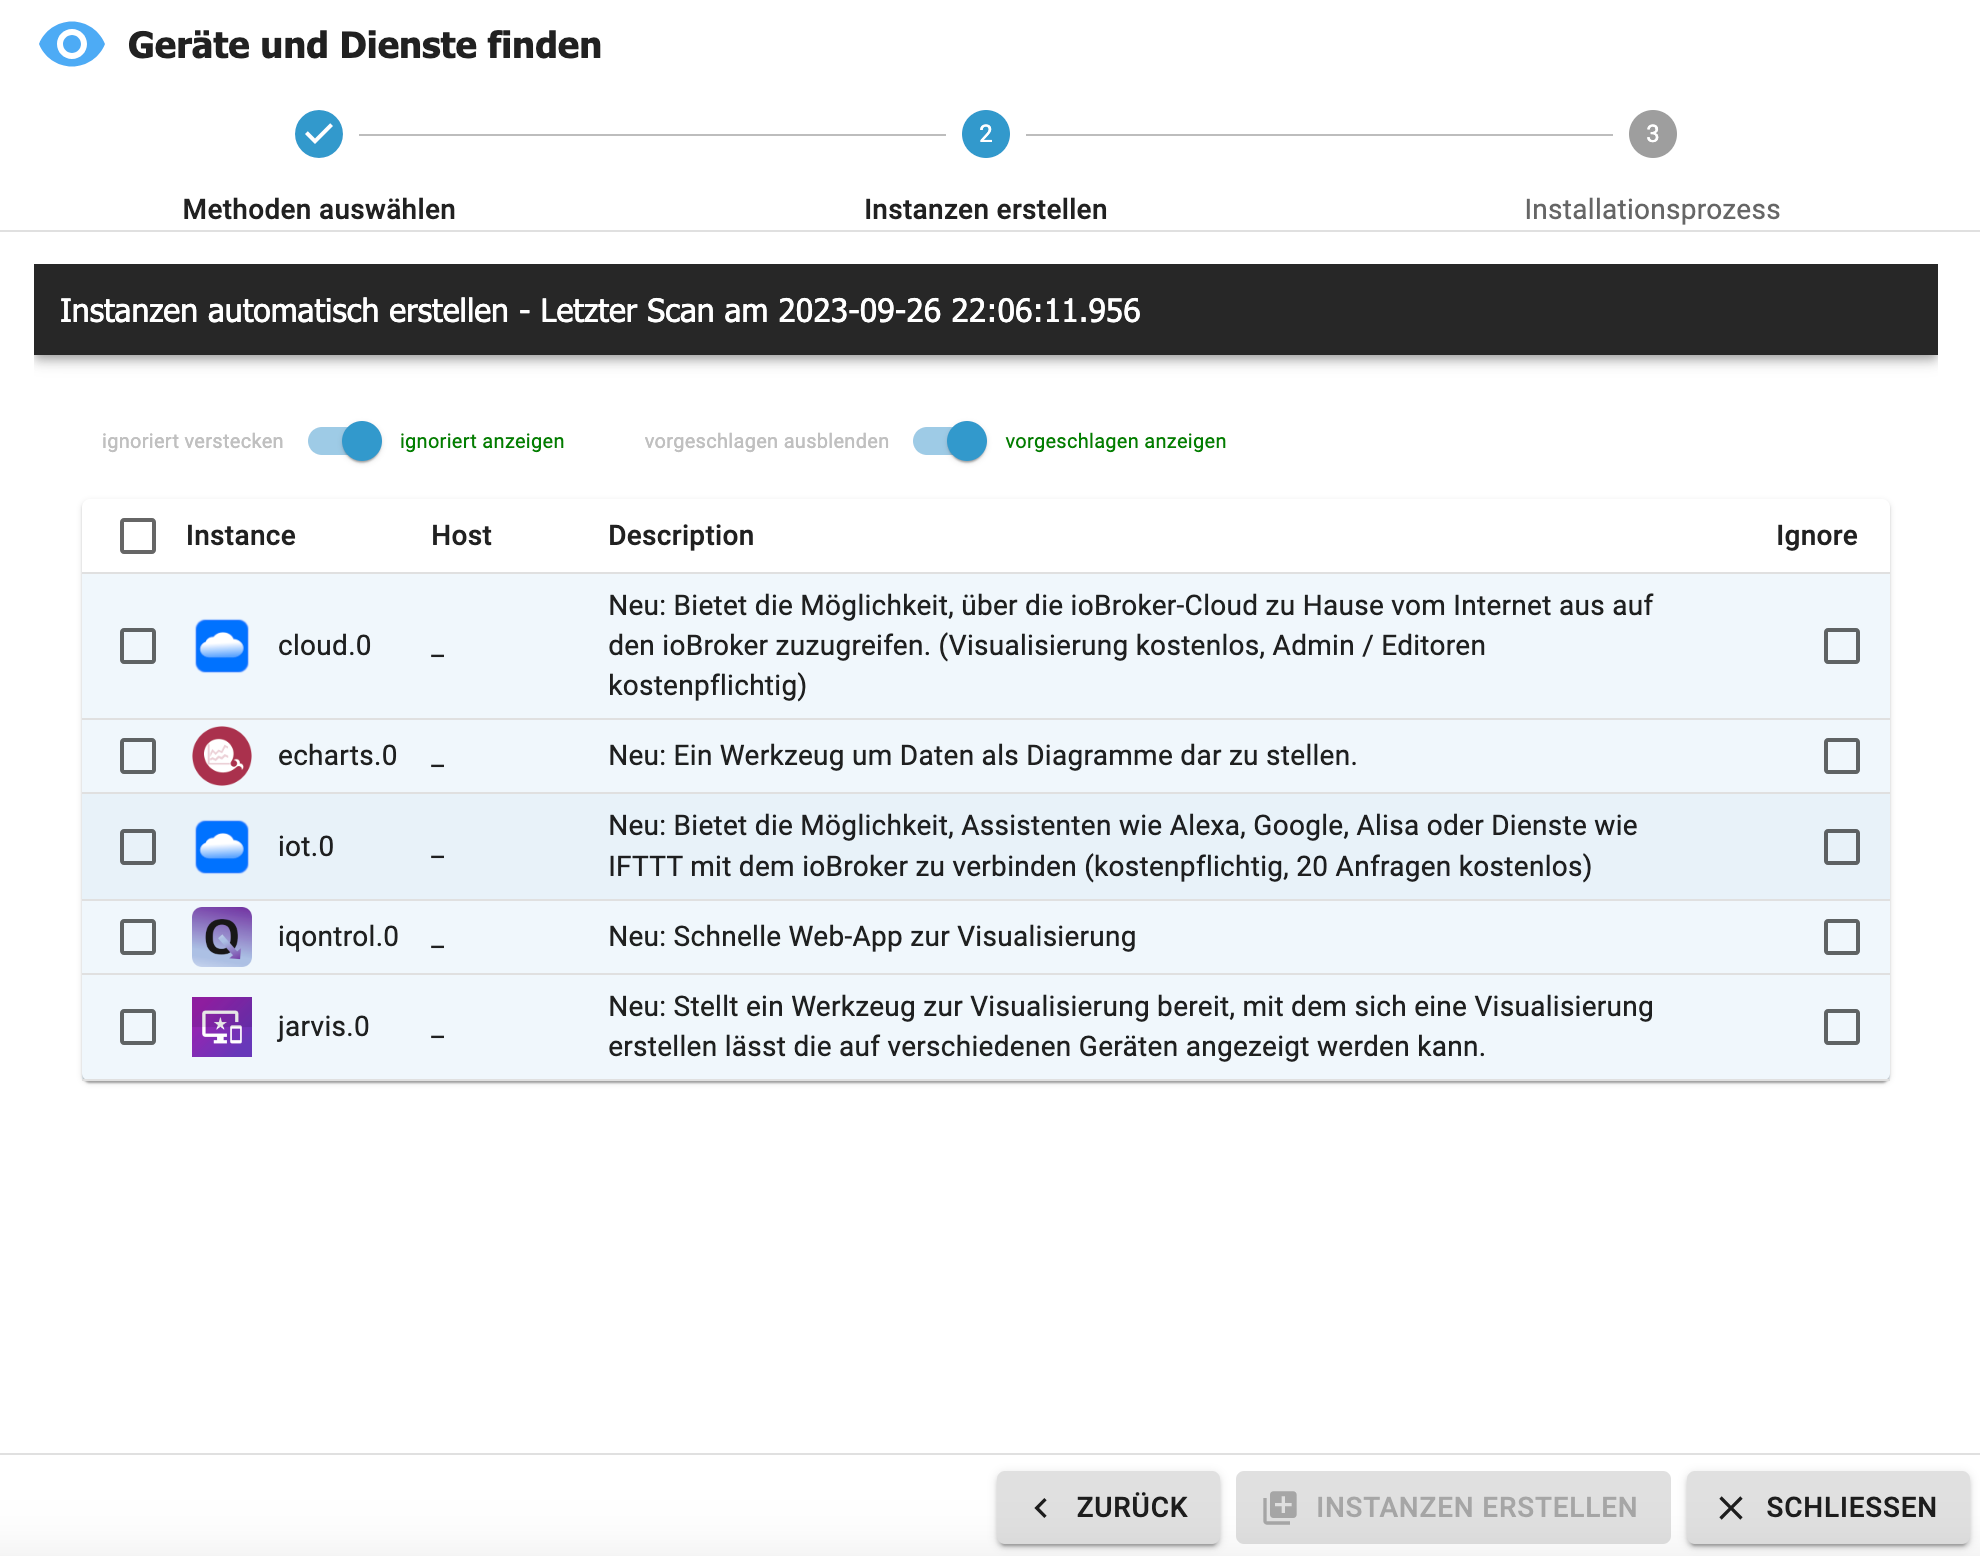Tick the Ignore box for iqontrol.0

[1842, 937]
